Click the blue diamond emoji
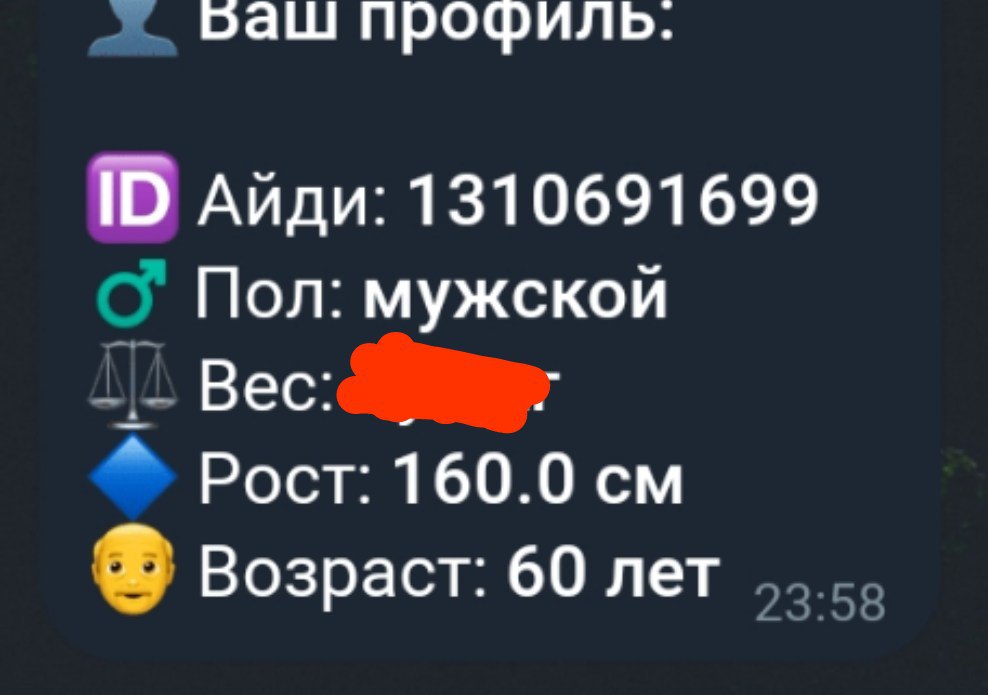 [132, 476]
